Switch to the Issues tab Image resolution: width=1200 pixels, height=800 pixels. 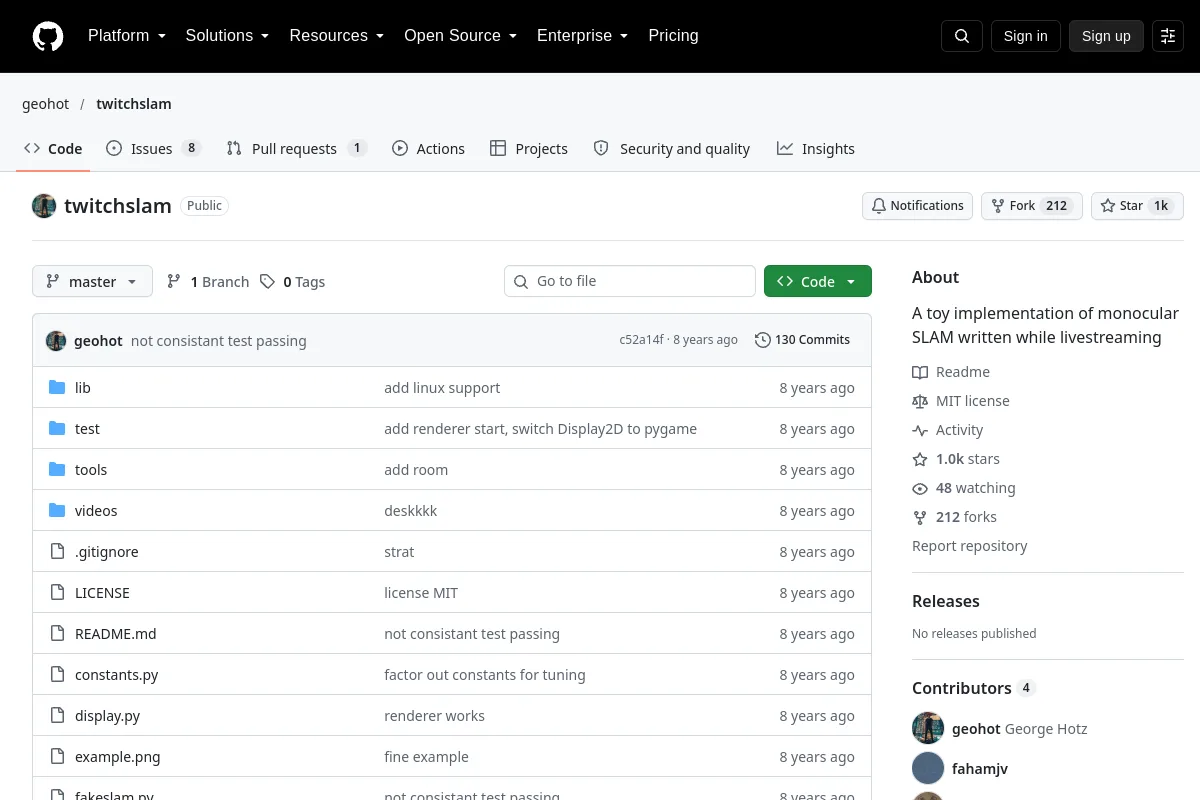click(x=154, y=149)
